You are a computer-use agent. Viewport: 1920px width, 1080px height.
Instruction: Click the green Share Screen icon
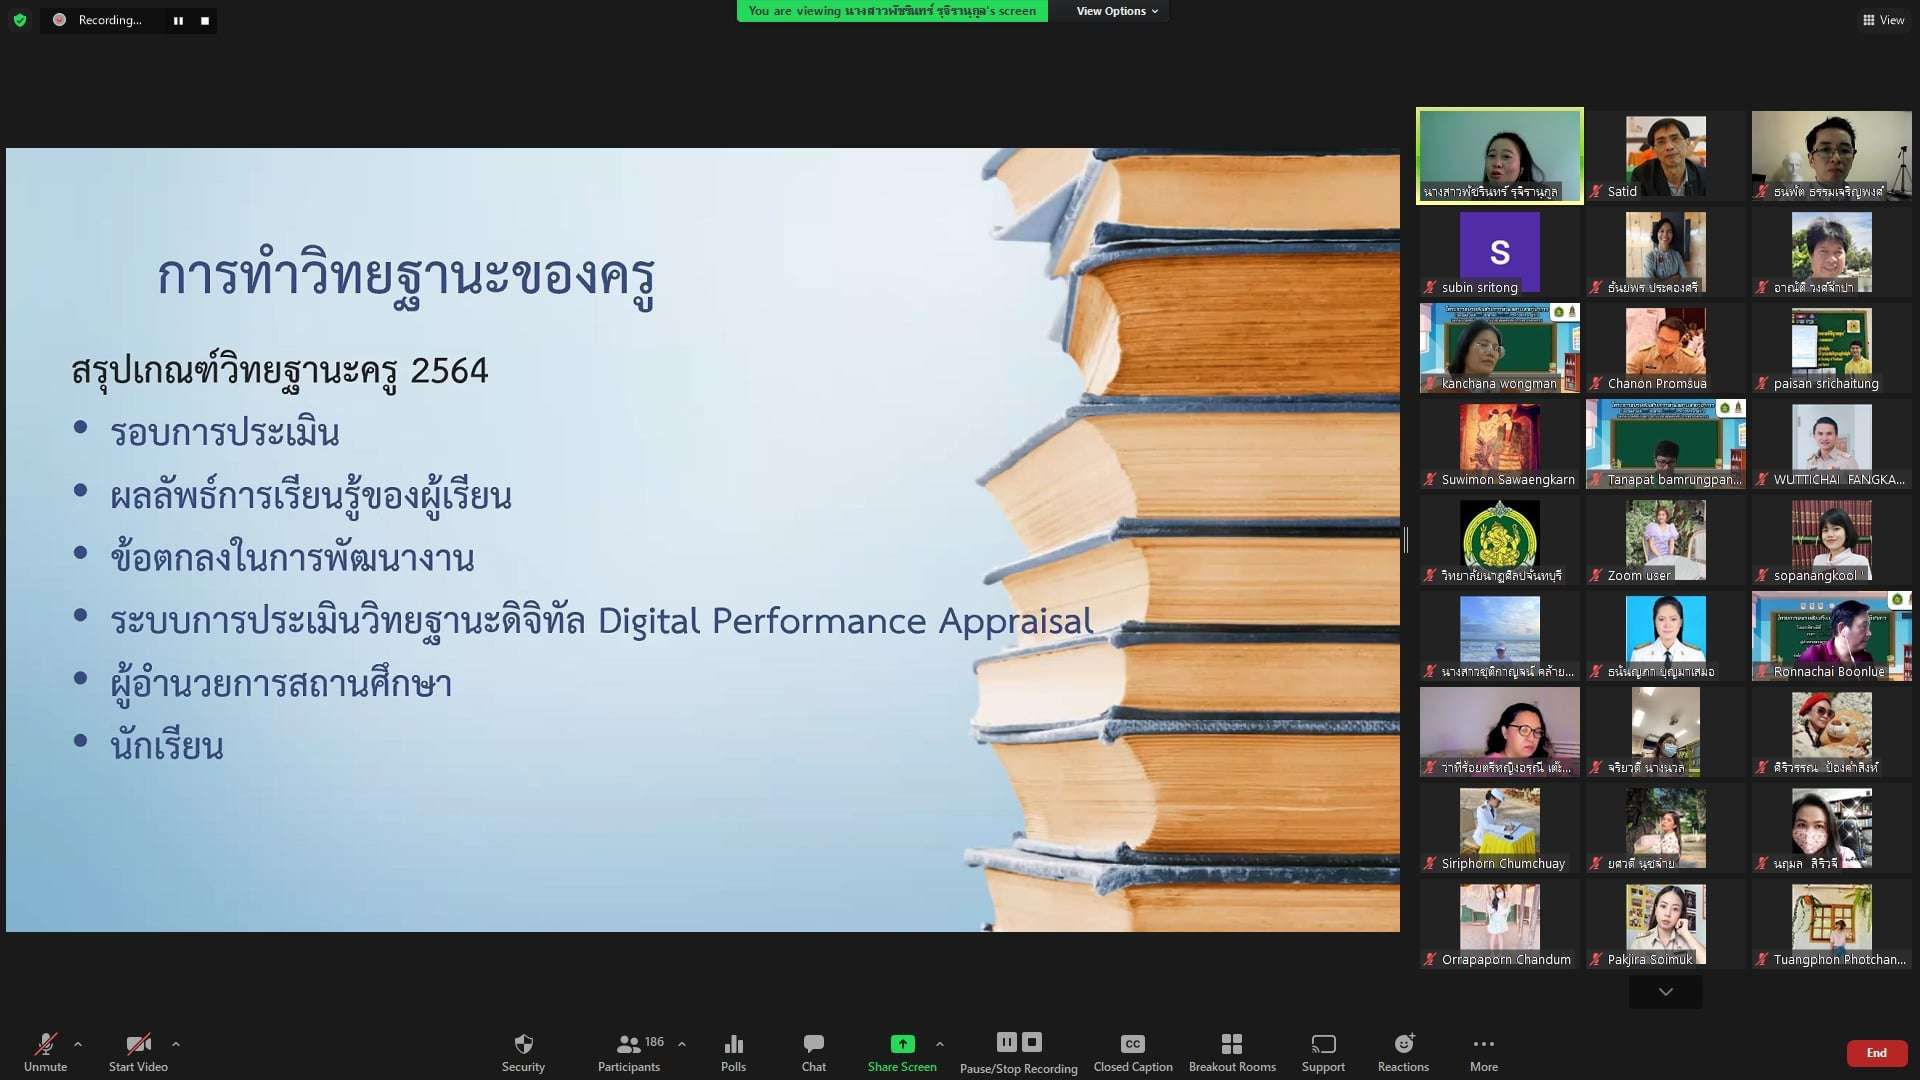[902, 1044]
